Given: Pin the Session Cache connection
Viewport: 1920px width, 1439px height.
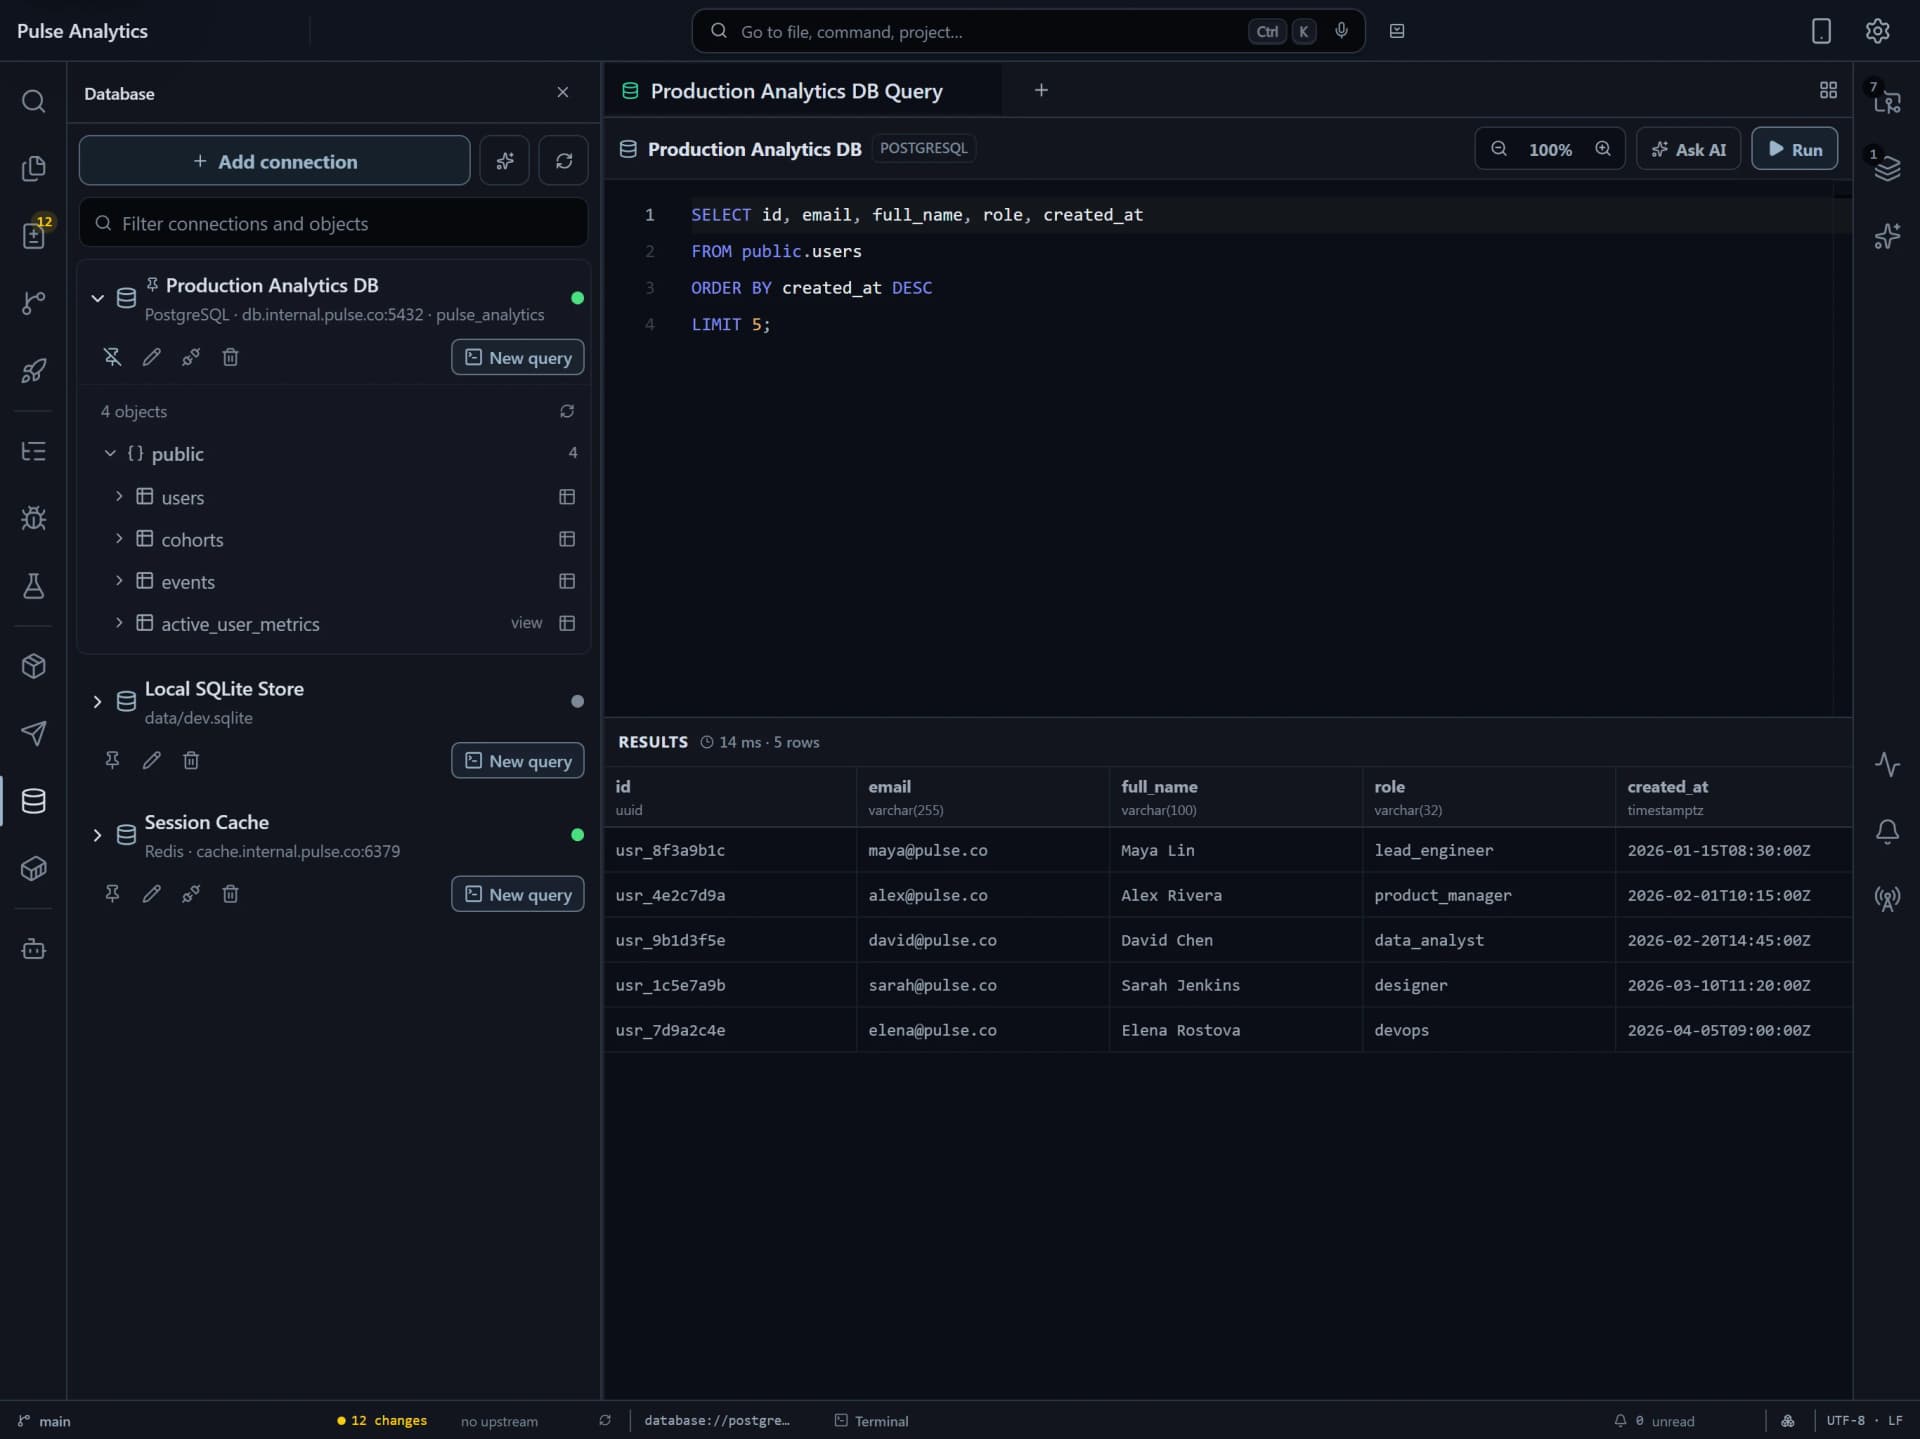Looking at the screenshot, I should [112, 894].
